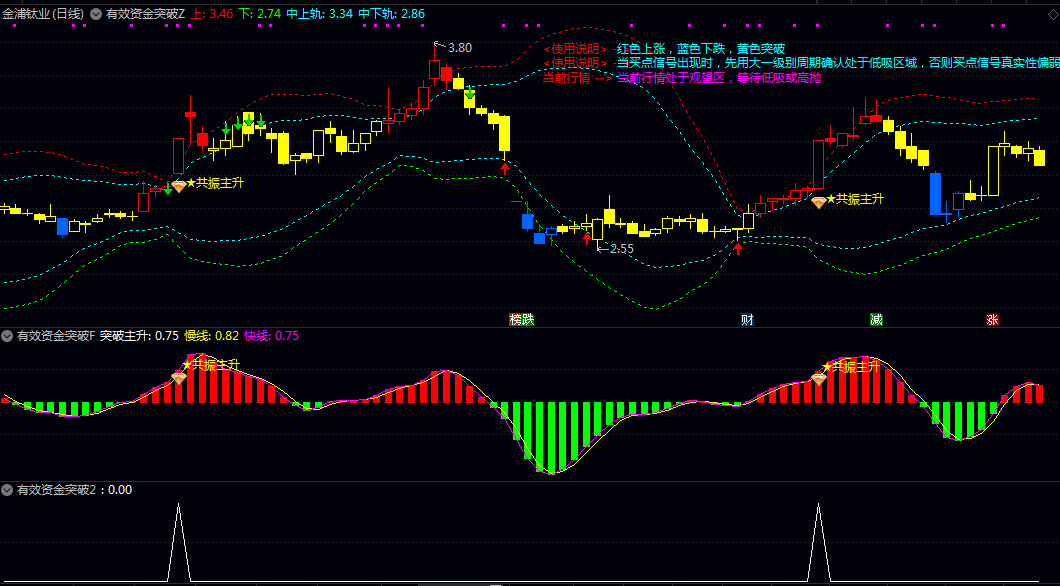Click the second ★共振主升 label in the main chart
1060x586 pixels.
click(854, 199)
